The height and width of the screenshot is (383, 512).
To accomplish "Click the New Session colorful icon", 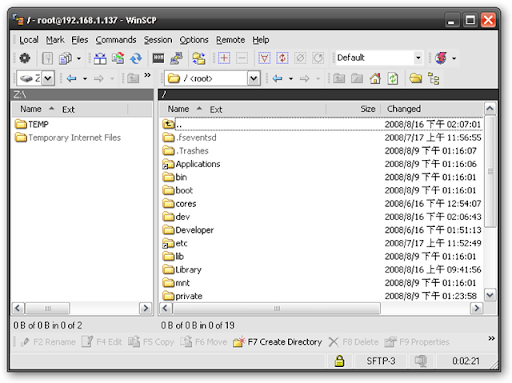I will 441,58.
